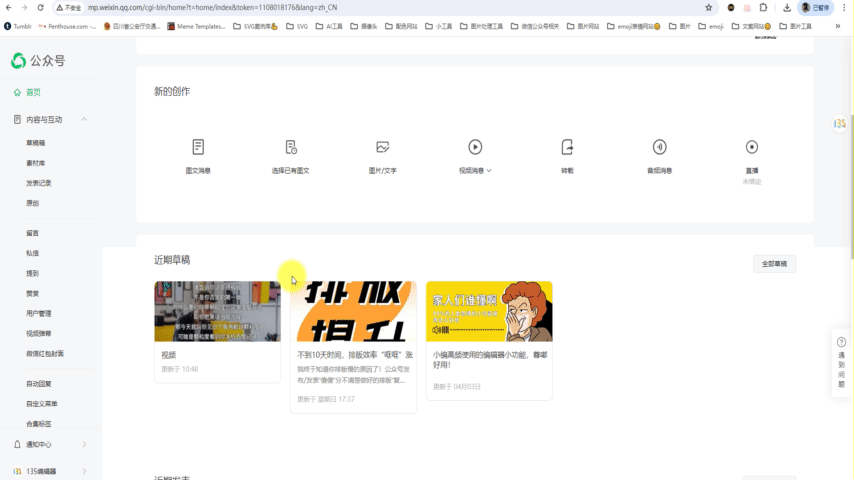Bookmark page with the star icon
The width and height of the screenshot is (854, 480).
click(709, 8)
